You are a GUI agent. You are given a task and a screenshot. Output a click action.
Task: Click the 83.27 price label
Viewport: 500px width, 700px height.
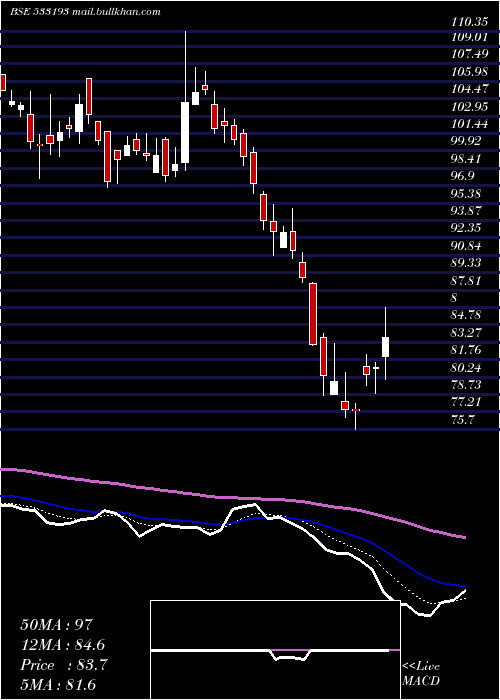pyautogui.click(x=468, y=335)
